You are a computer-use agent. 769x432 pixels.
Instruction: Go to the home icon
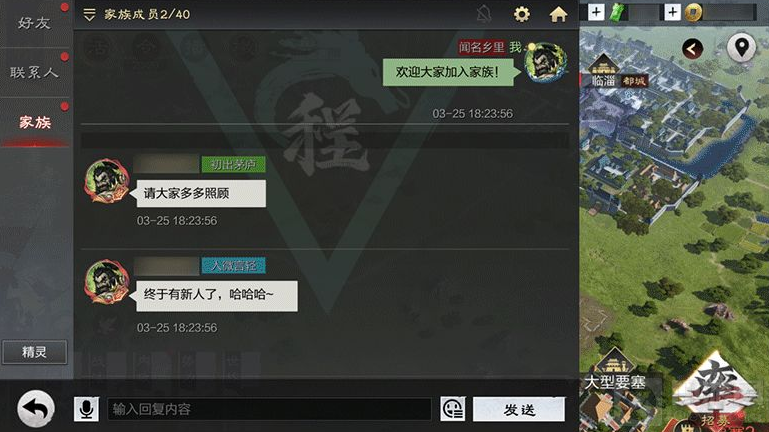click(558, 14)
